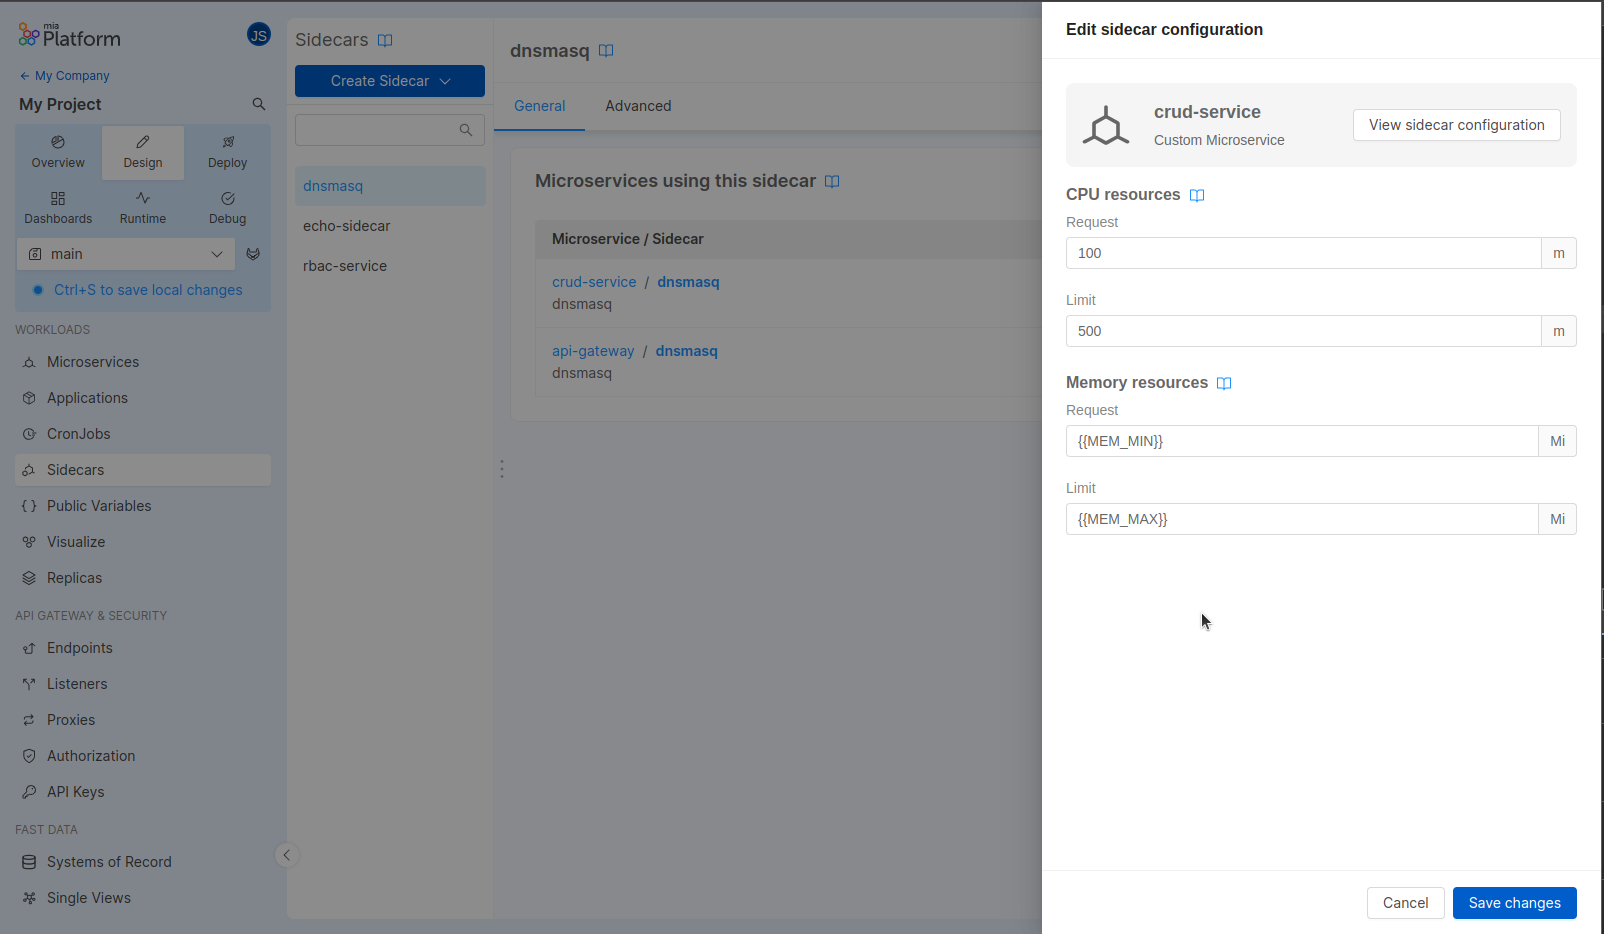Open the Runtime section icon
This screenshot has height=934, width=1604.
pos(143,199)
